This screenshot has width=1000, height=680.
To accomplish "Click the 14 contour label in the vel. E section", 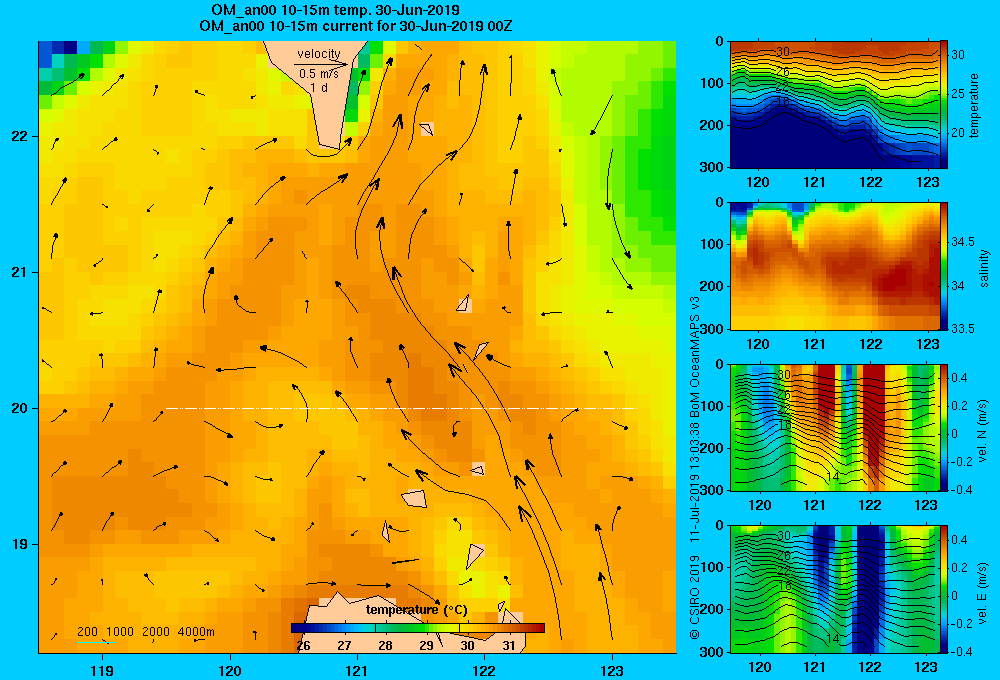I will coord(832,638).
